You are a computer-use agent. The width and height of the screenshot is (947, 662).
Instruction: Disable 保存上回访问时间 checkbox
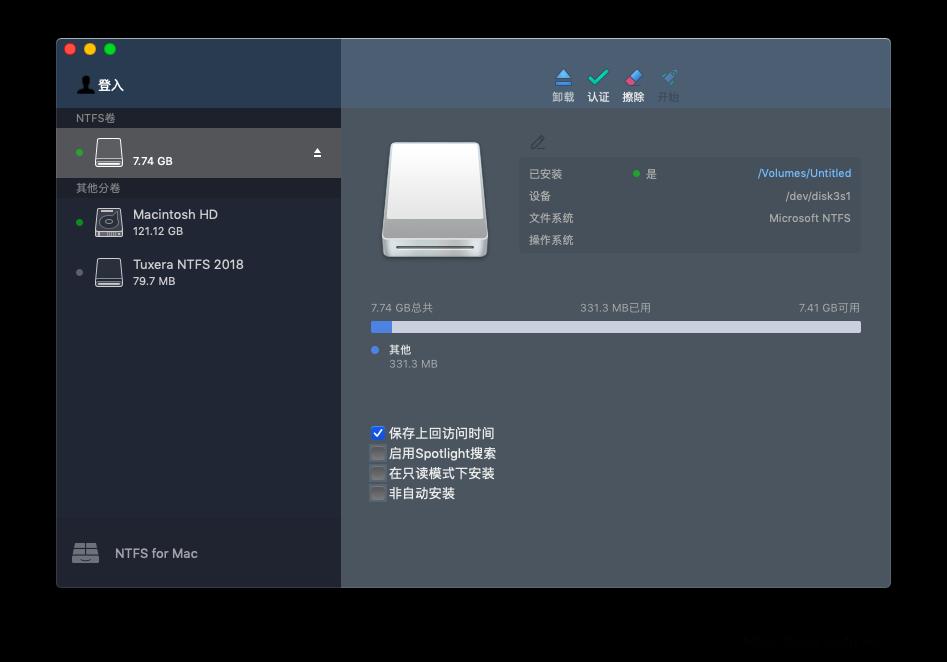tap(378, 433)
